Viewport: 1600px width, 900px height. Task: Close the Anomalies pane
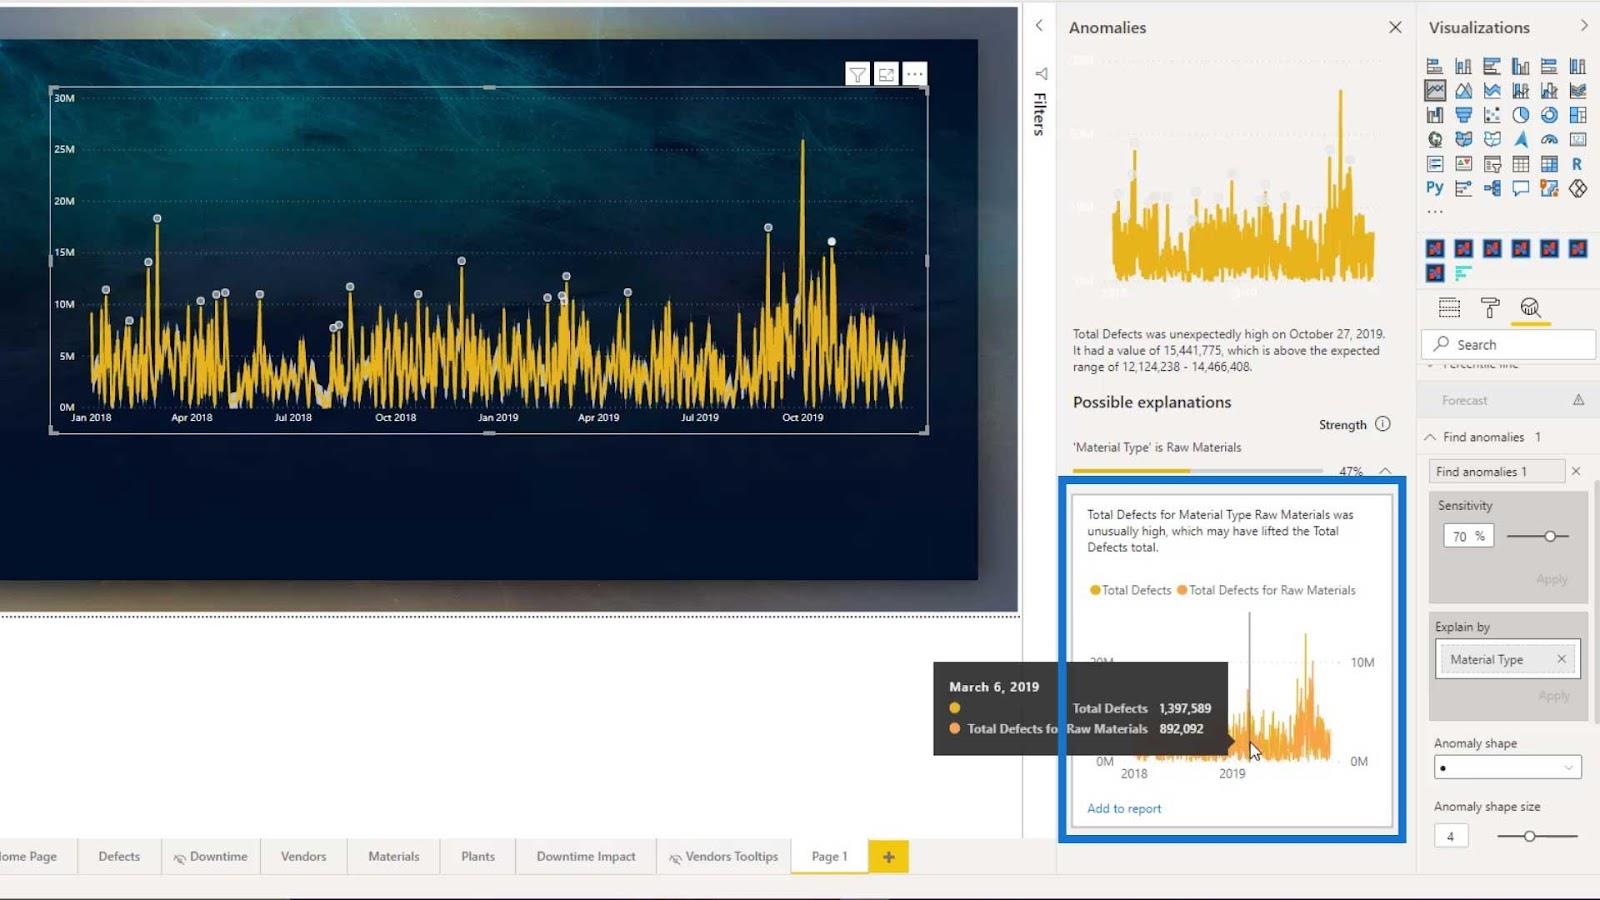click(x=1395, y=27)
